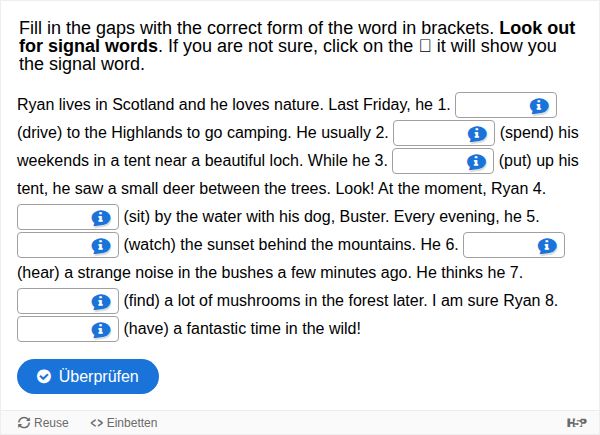600x435 pixels.
Task: Reveal the hint for gap 8 (have)
Action: [x=101, y=329]
